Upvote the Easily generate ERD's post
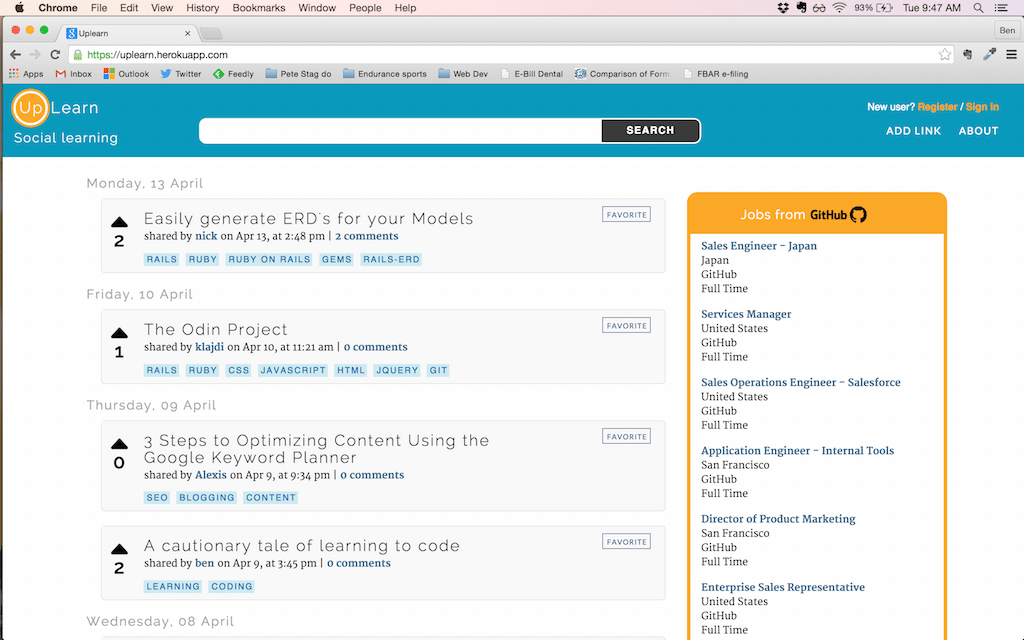This screenshot has height=640, width=1024. click(119, 222)
